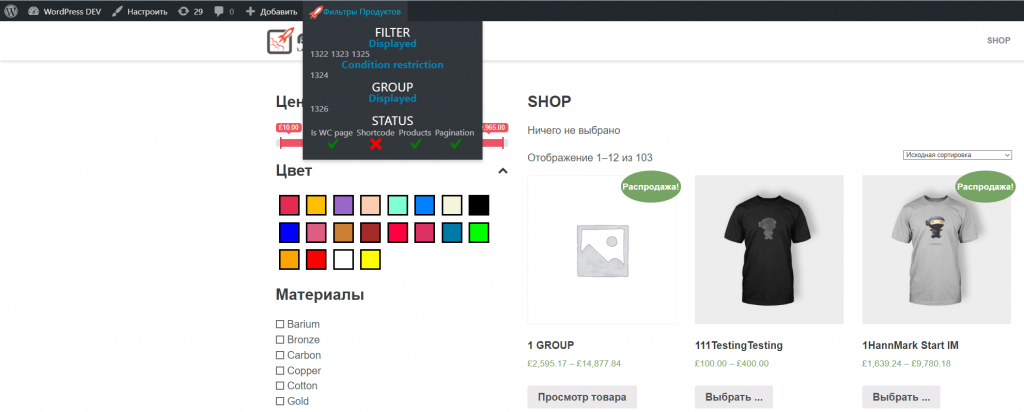Click the Настроить customize brush icon
Viewport: 1024px width, 412px height.
(x=118, y=11)
